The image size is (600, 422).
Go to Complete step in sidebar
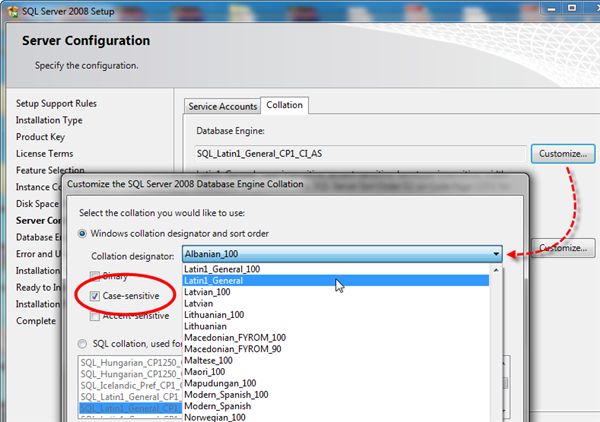pos(36,321)
